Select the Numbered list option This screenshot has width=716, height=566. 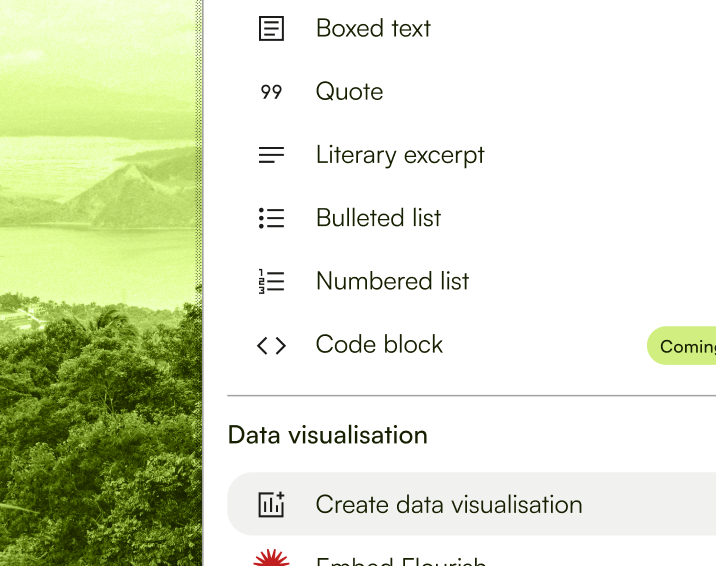pyautogui.click(x=392, y=282)
